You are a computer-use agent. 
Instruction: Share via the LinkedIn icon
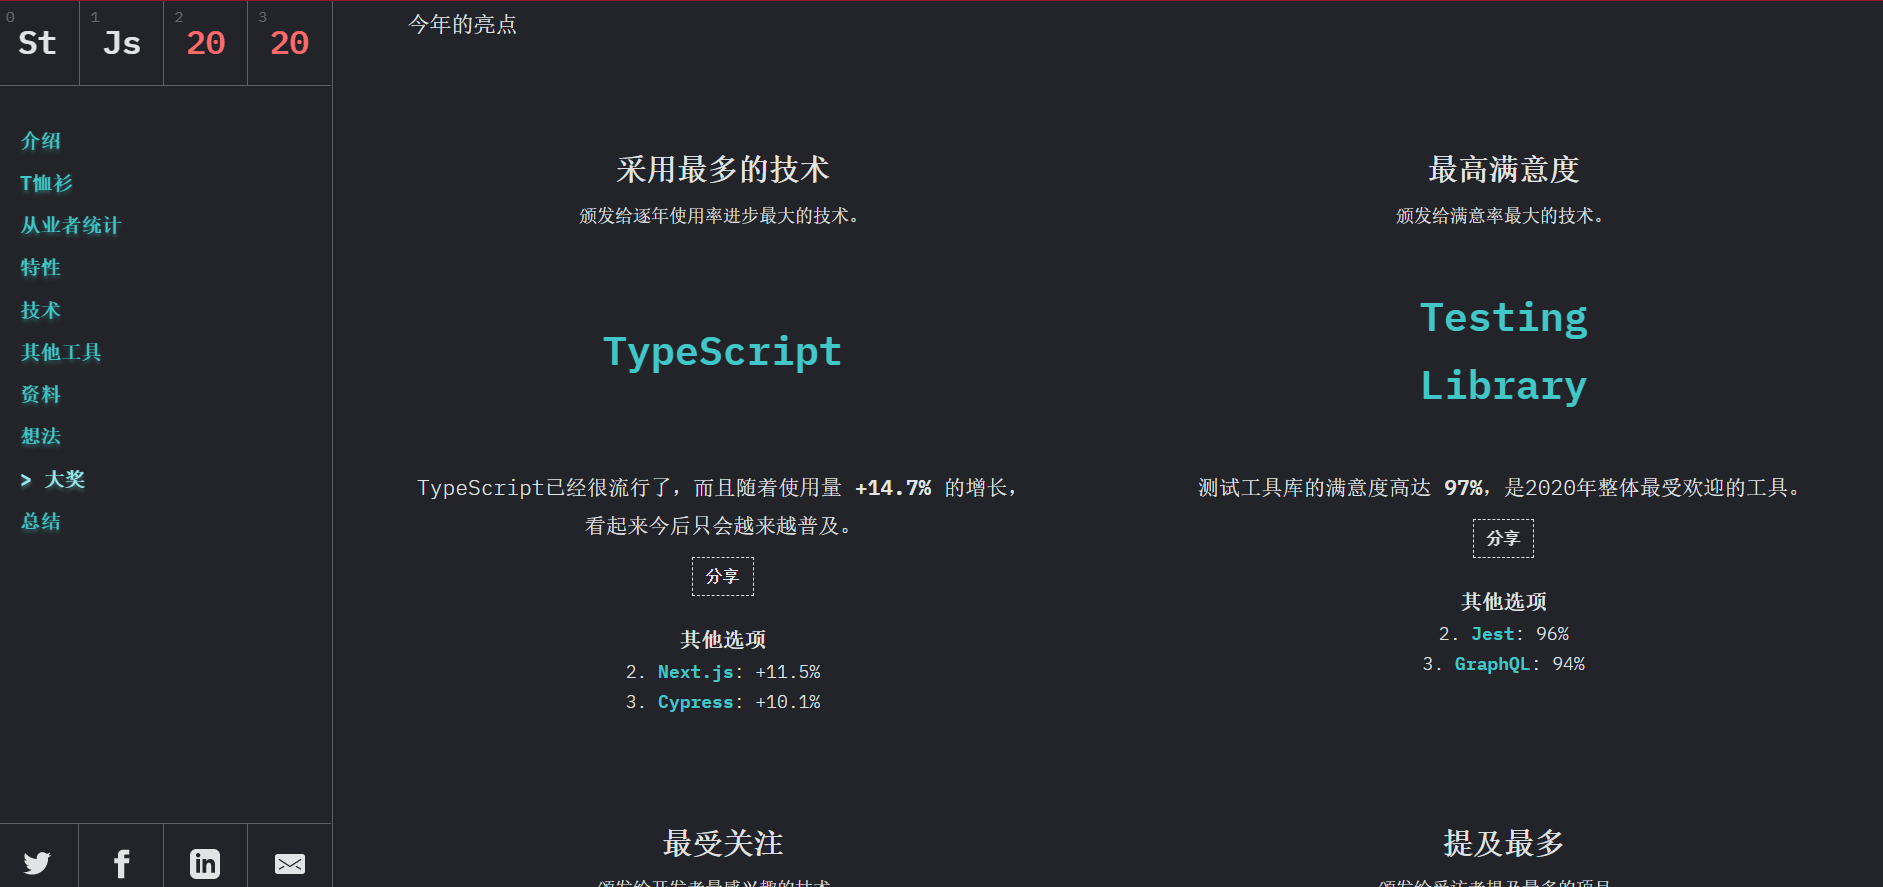pos(205,863)
